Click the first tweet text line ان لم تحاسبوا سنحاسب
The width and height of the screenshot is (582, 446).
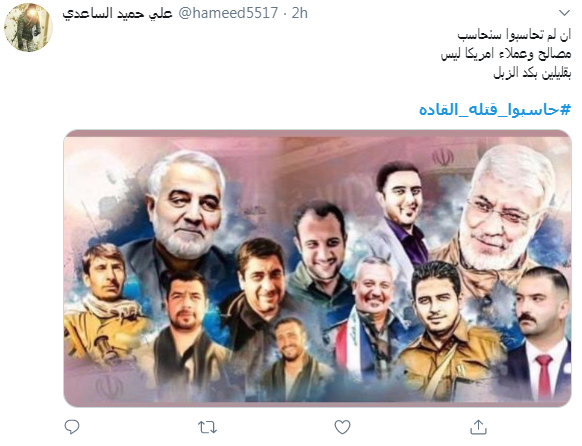coord(514,35)
